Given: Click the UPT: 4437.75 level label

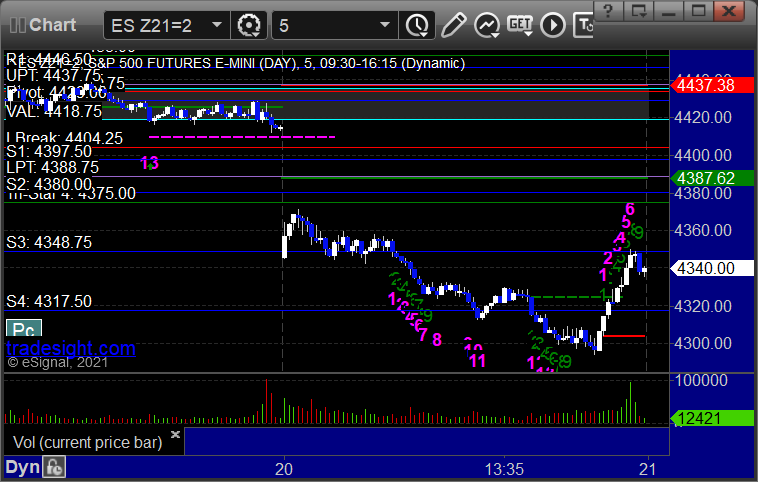Looking at the screenshot, I should [54, 75].
